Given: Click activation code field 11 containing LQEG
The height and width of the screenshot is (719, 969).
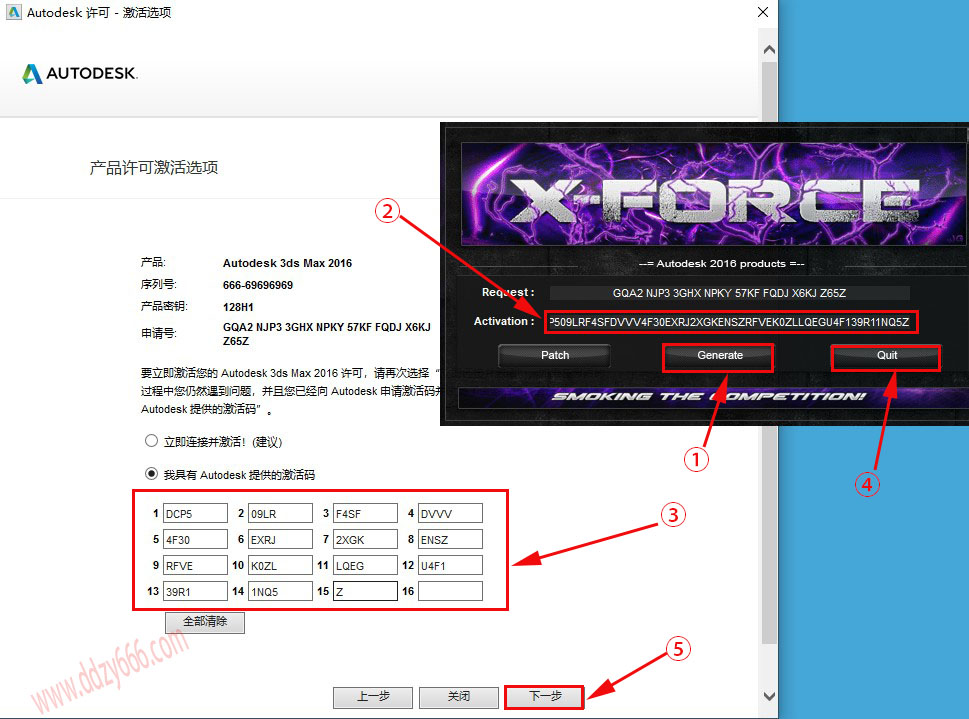Looking at the screenshot, I should [x=365, y=565].
